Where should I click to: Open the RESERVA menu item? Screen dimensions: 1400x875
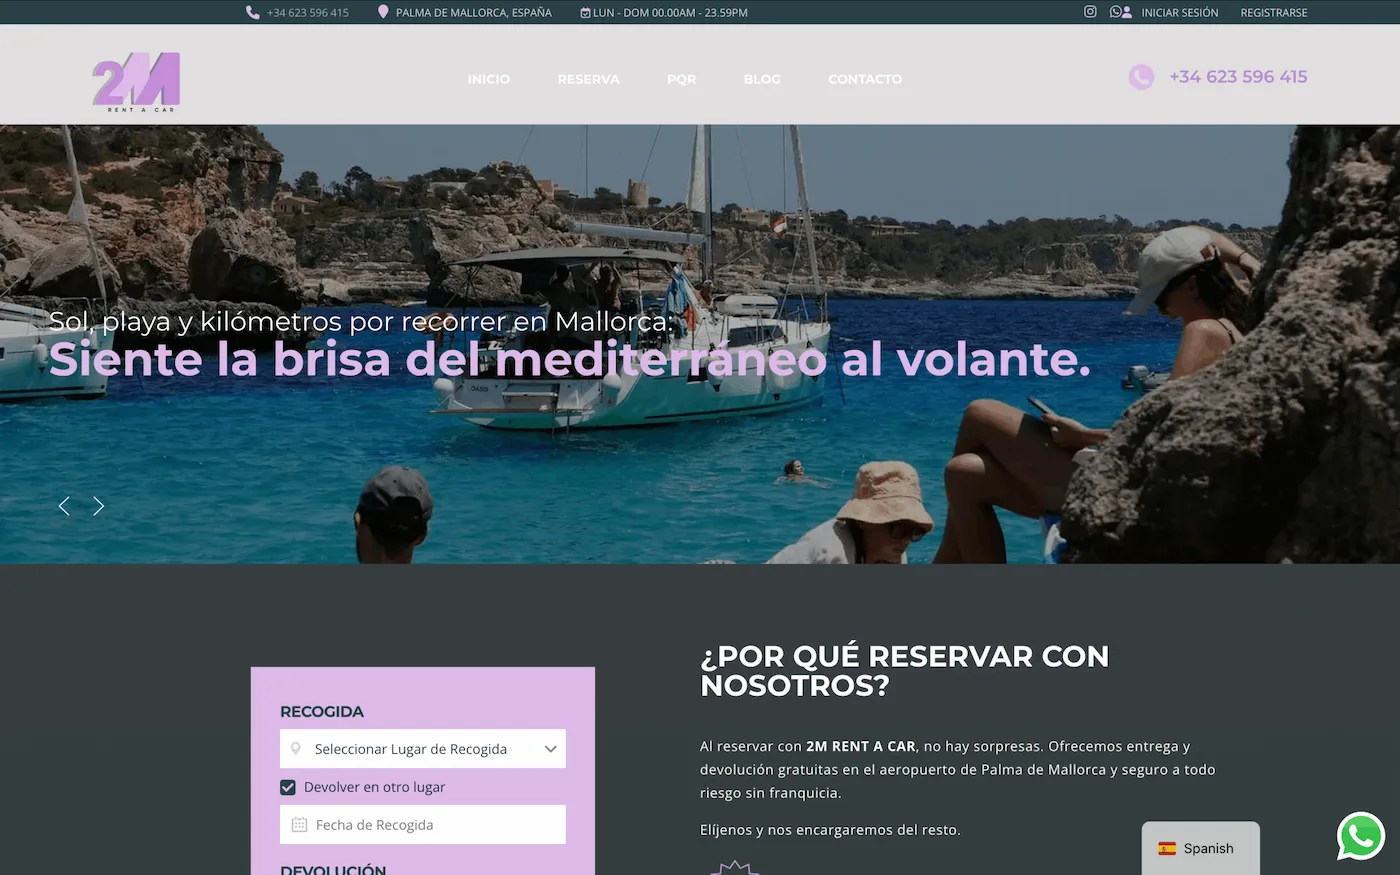tap(589, 79)
